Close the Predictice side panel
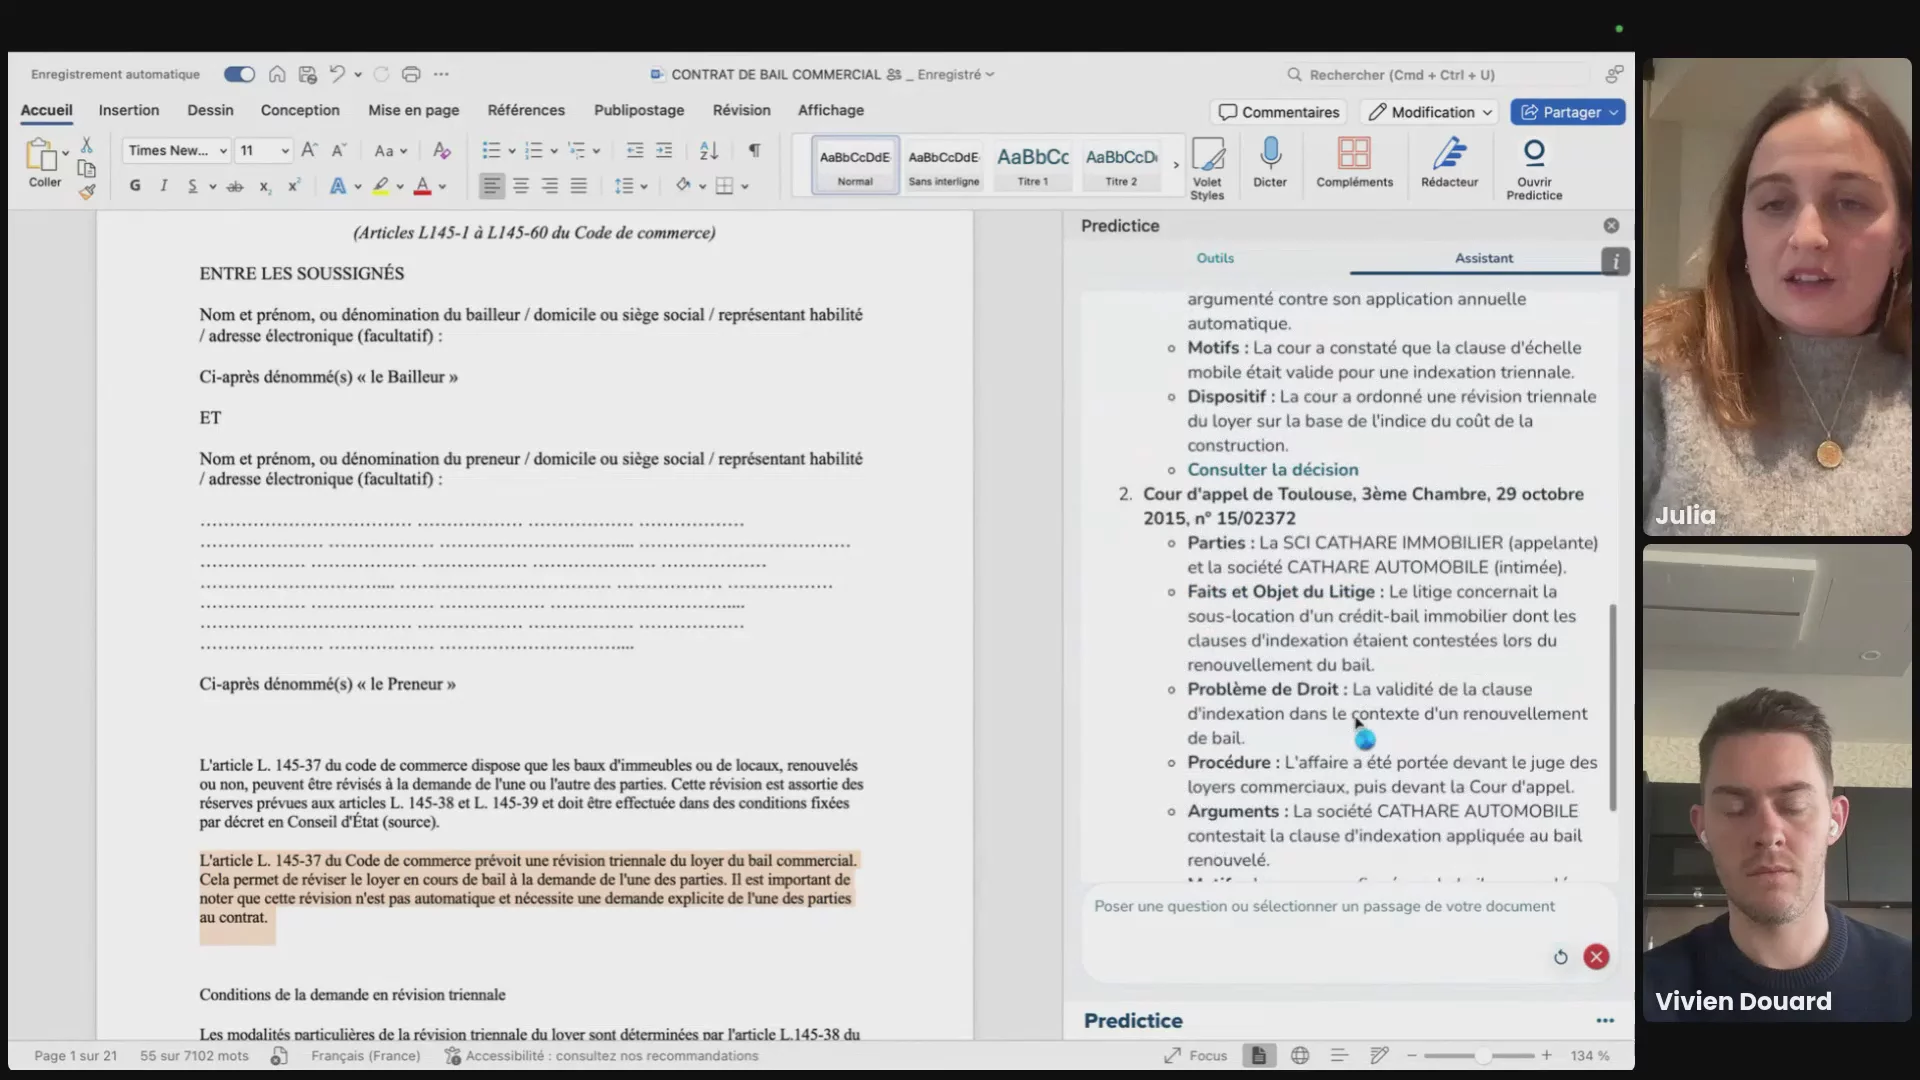The height and width of the screenshot is (1080, 1920). pyautogui.click(x=1611, y=226)
